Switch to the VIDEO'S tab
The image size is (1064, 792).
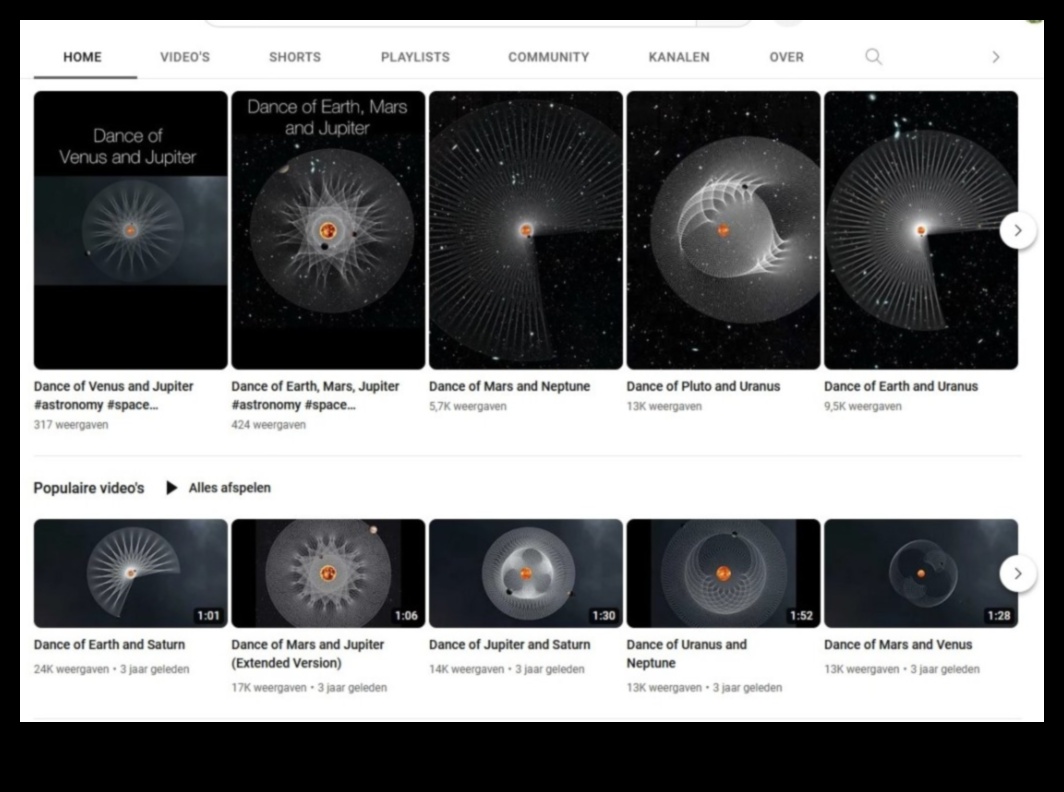pos(185,57)
